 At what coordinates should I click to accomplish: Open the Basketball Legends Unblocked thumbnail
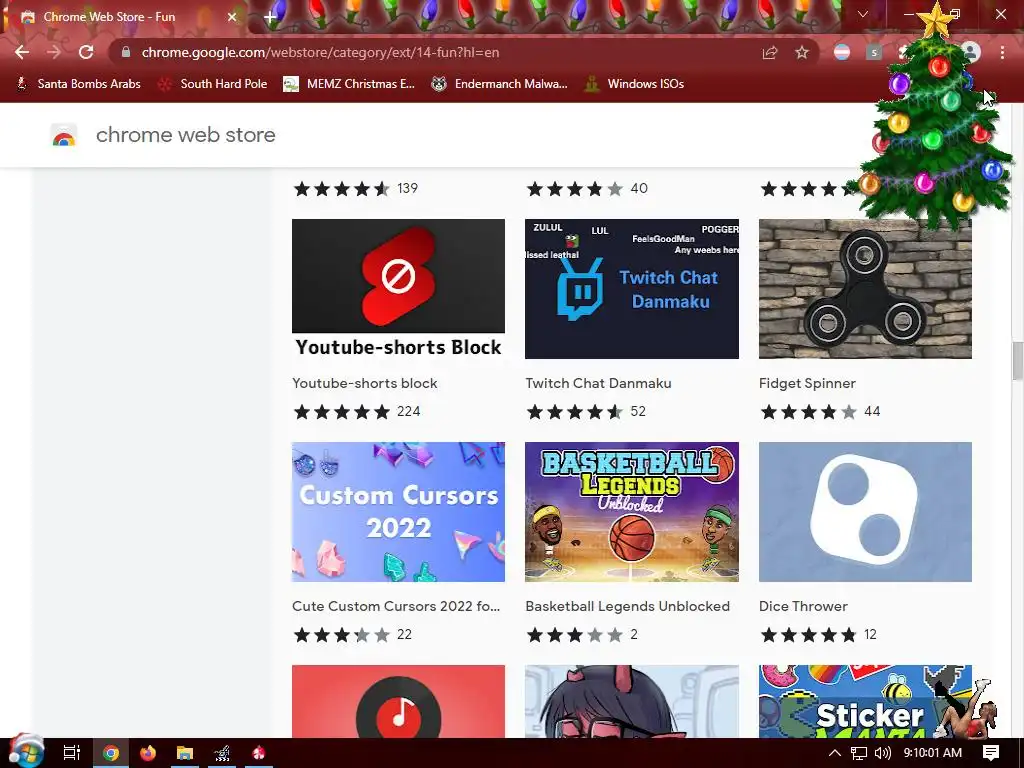632,512
